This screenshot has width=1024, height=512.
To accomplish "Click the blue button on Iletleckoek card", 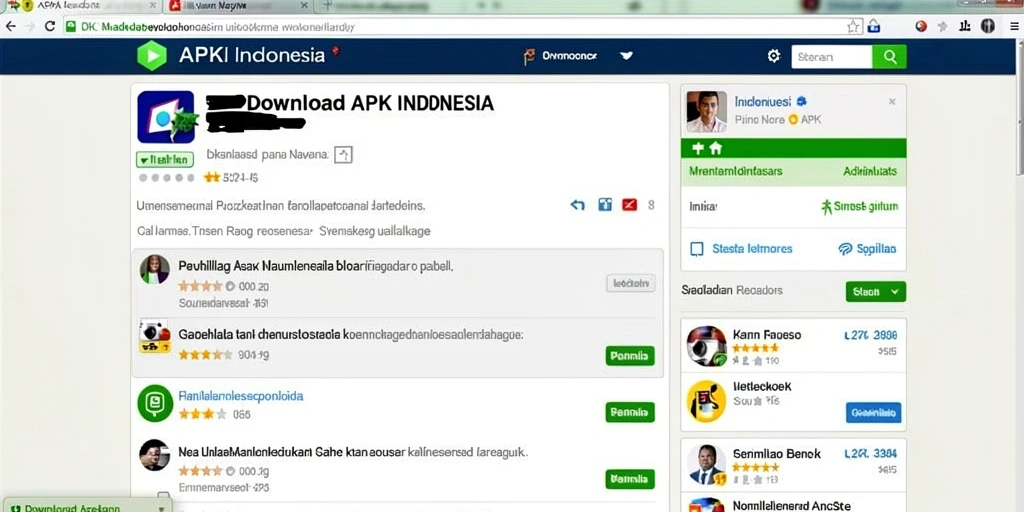I will pos(873,413).
